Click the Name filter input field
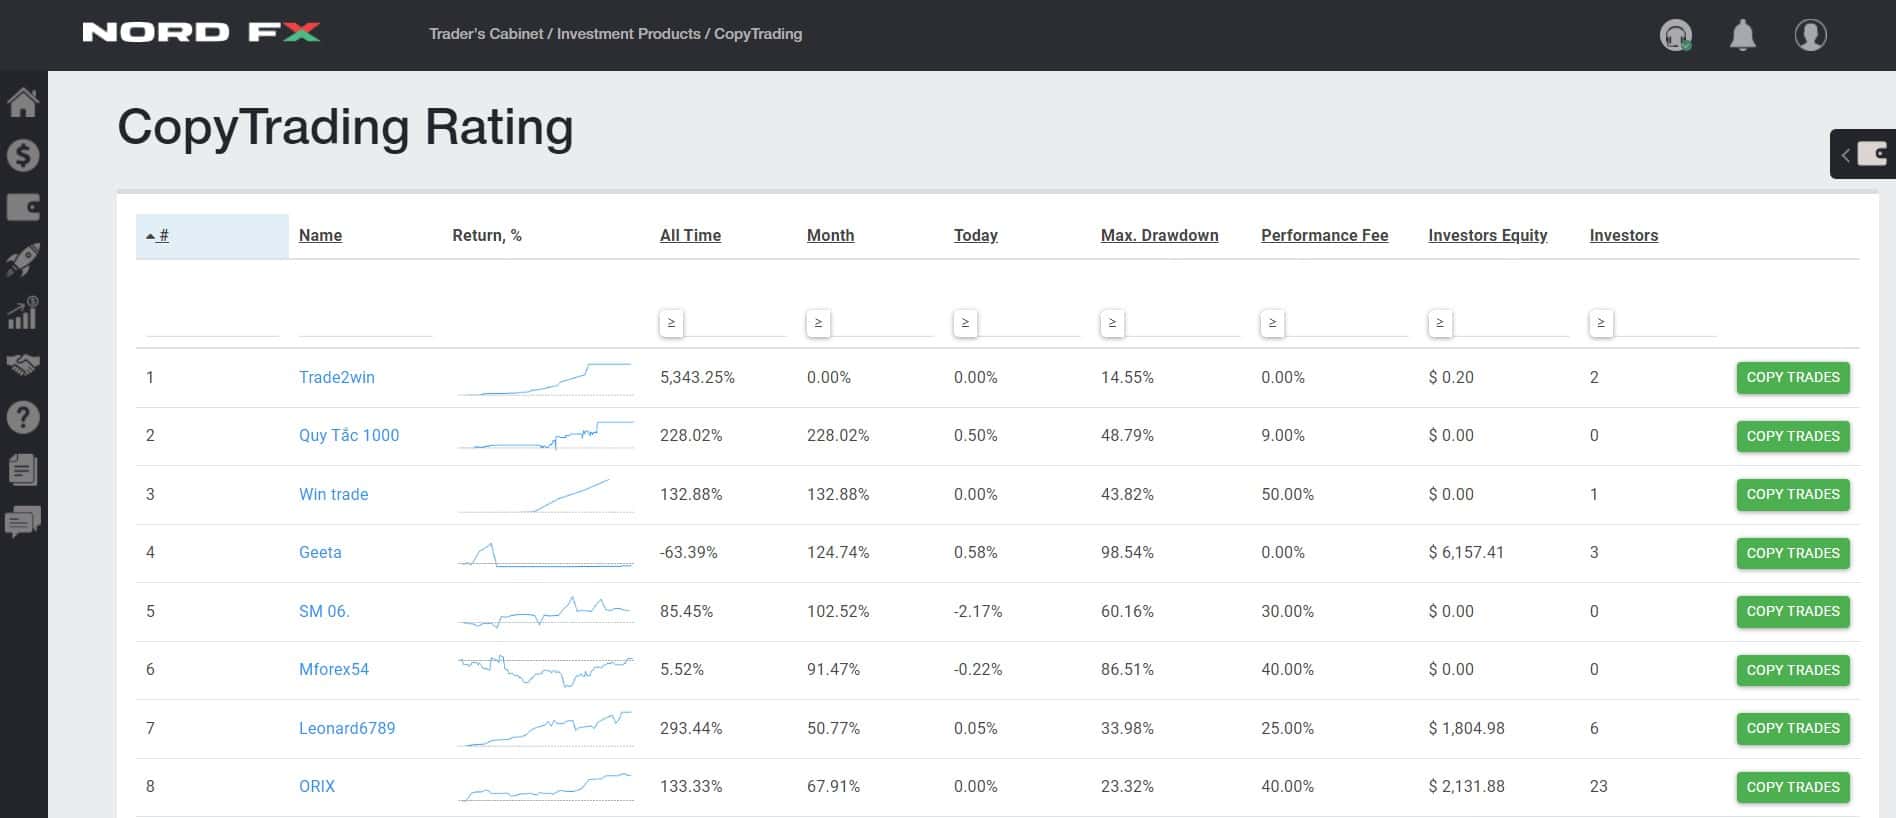1896x818 pixels. (365, 323)
